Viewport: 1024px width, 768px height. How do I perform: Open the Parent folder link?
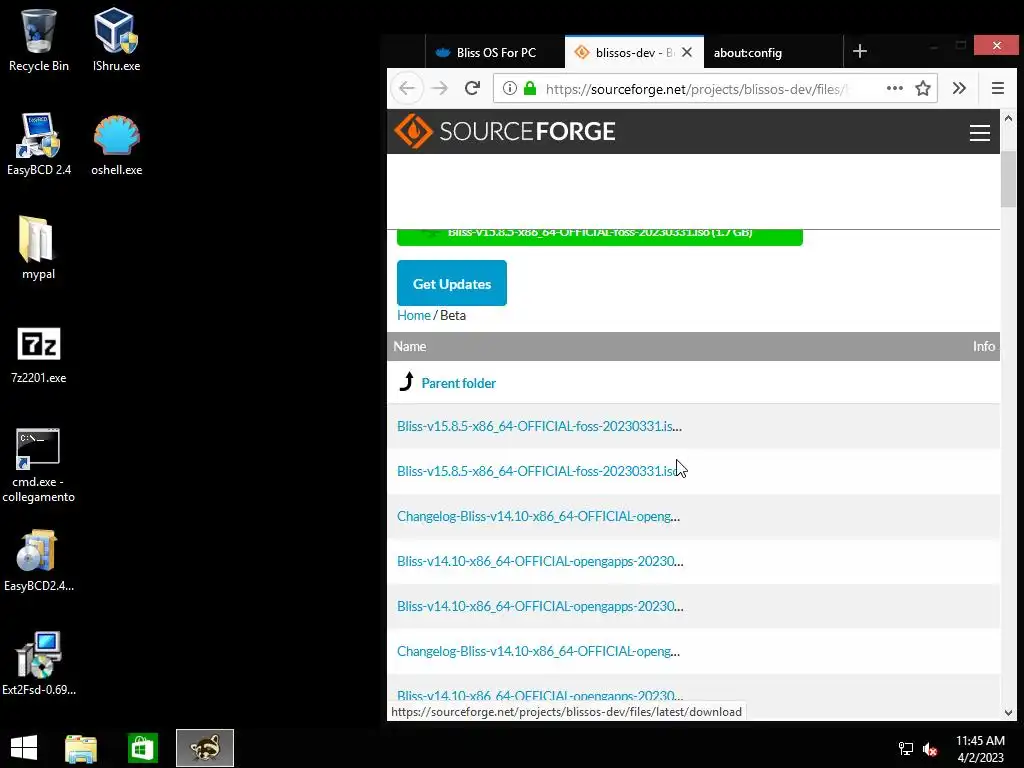(458, 383)
